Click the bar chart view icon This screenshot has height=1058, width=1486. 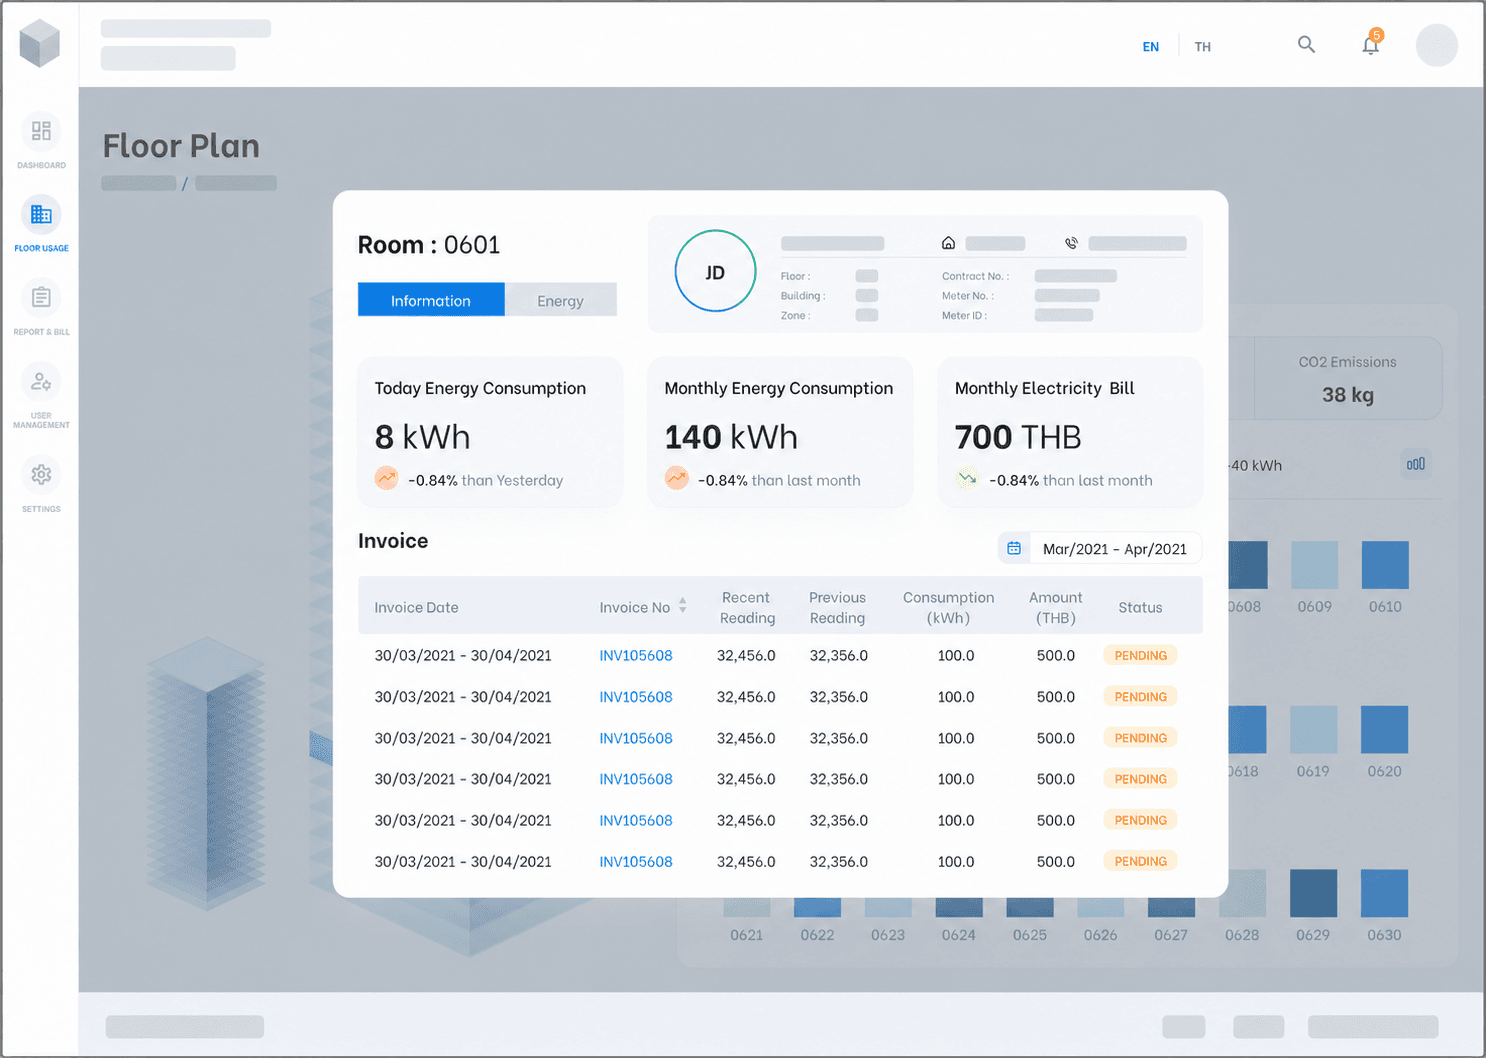pyautogui.click(x=1416, y=464)
